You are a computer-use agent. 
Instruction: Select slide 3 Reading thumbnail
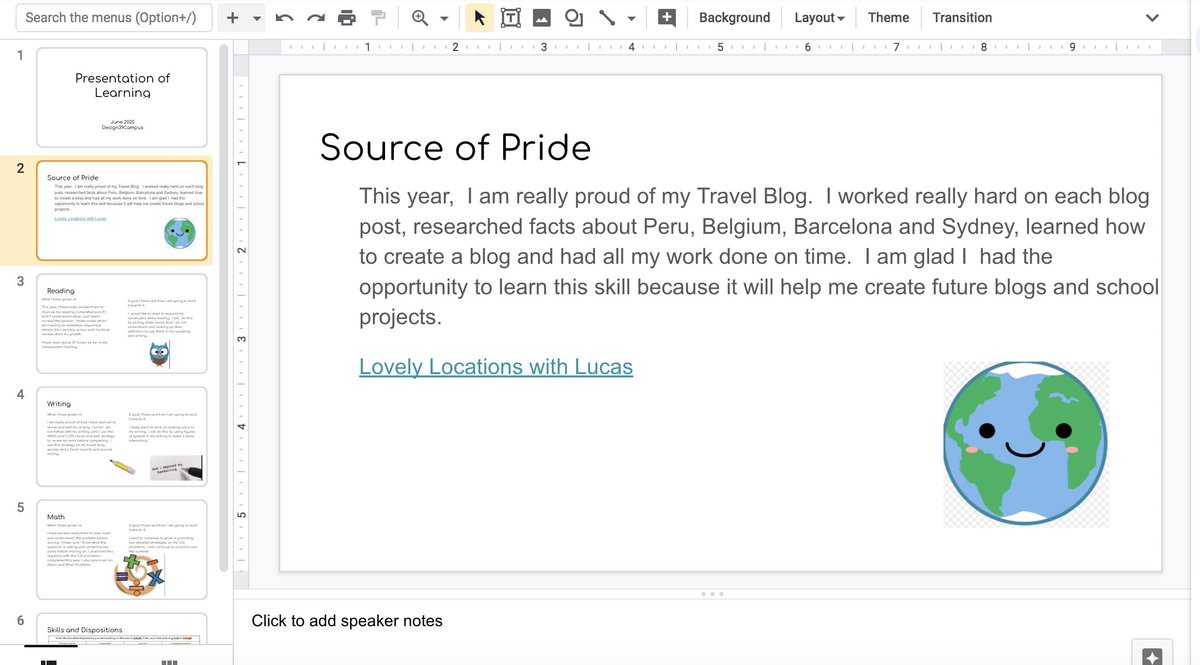coord(122,323)
